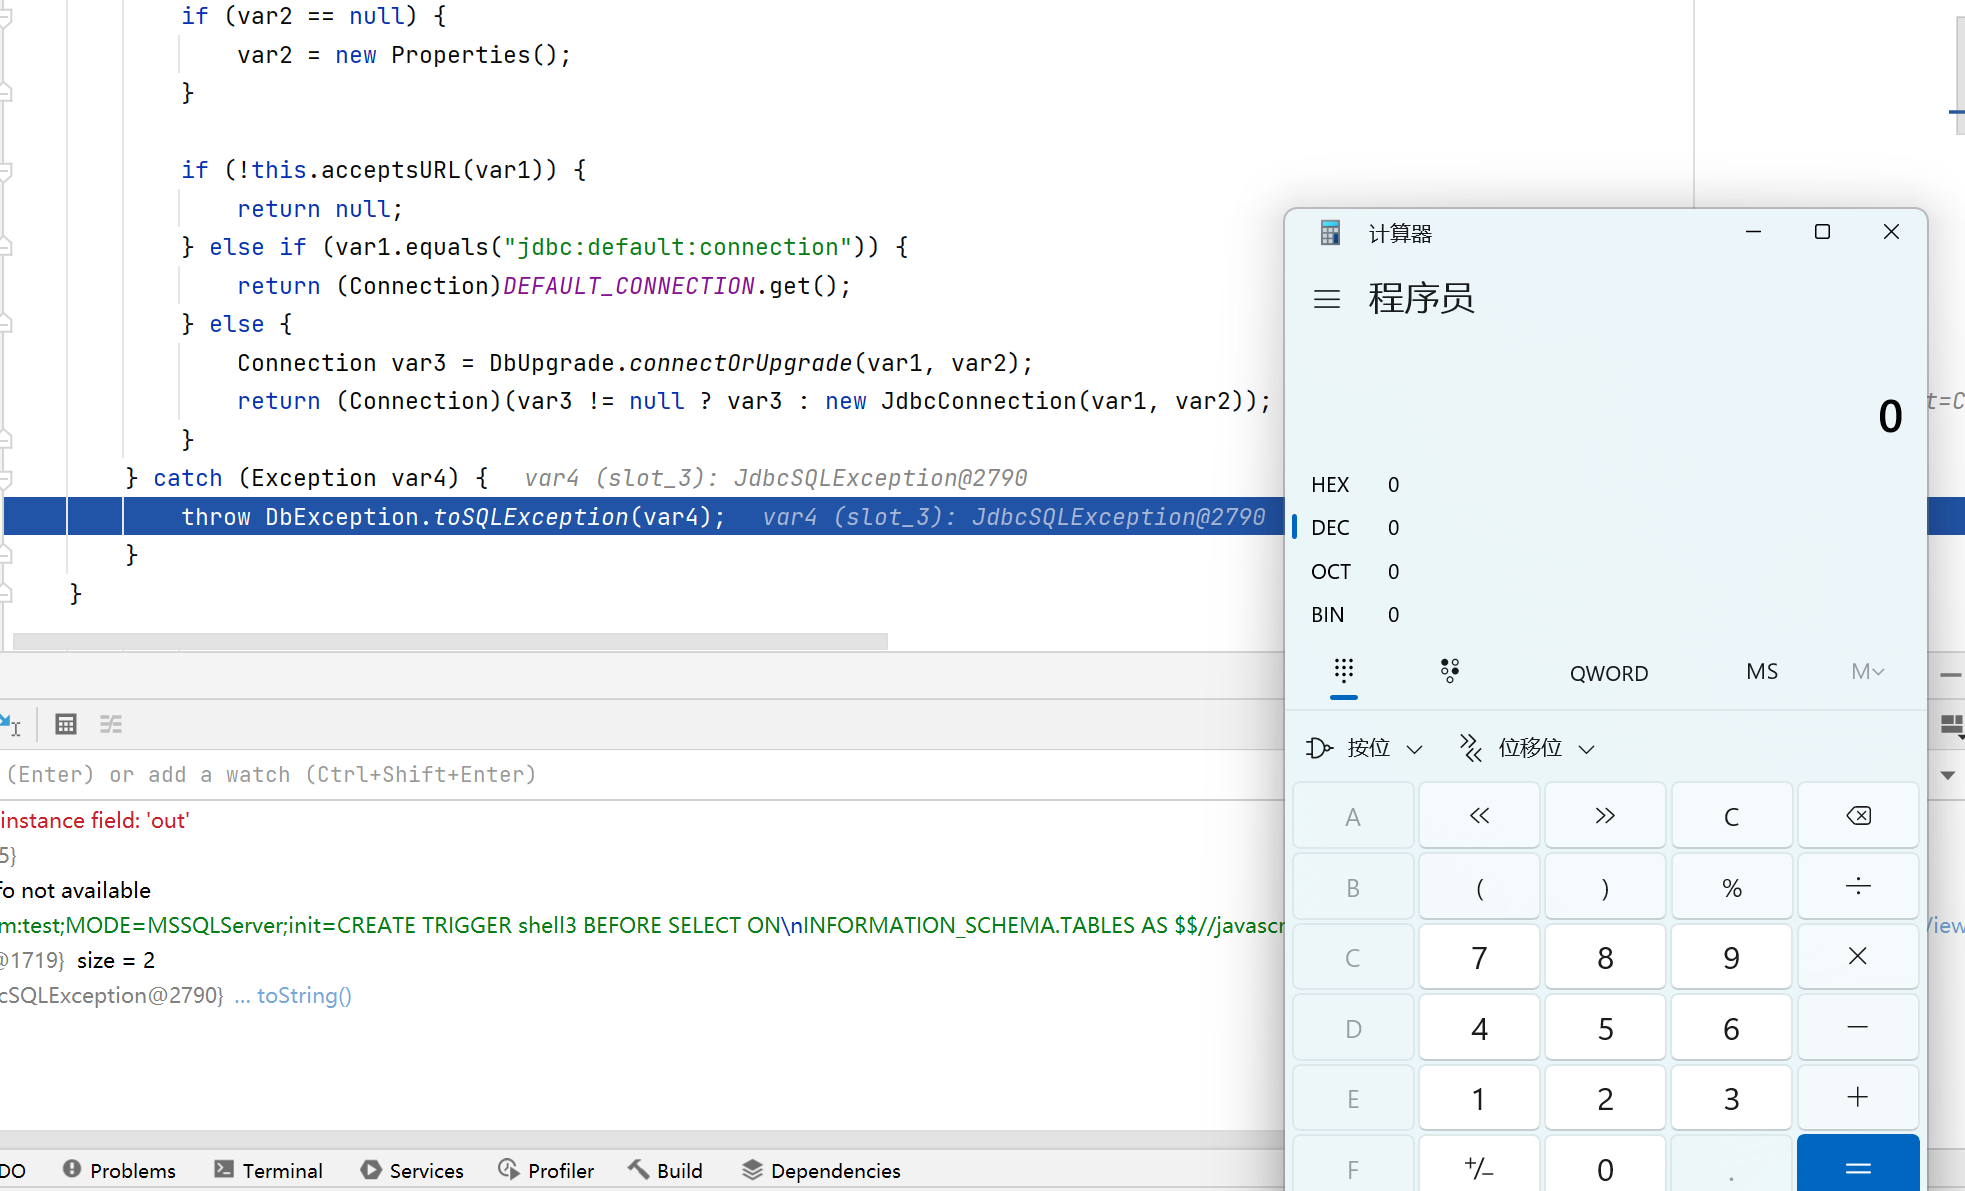Click the close parenthesis key
This screenshot has width=1965, height=1191.
point(1605,887)
